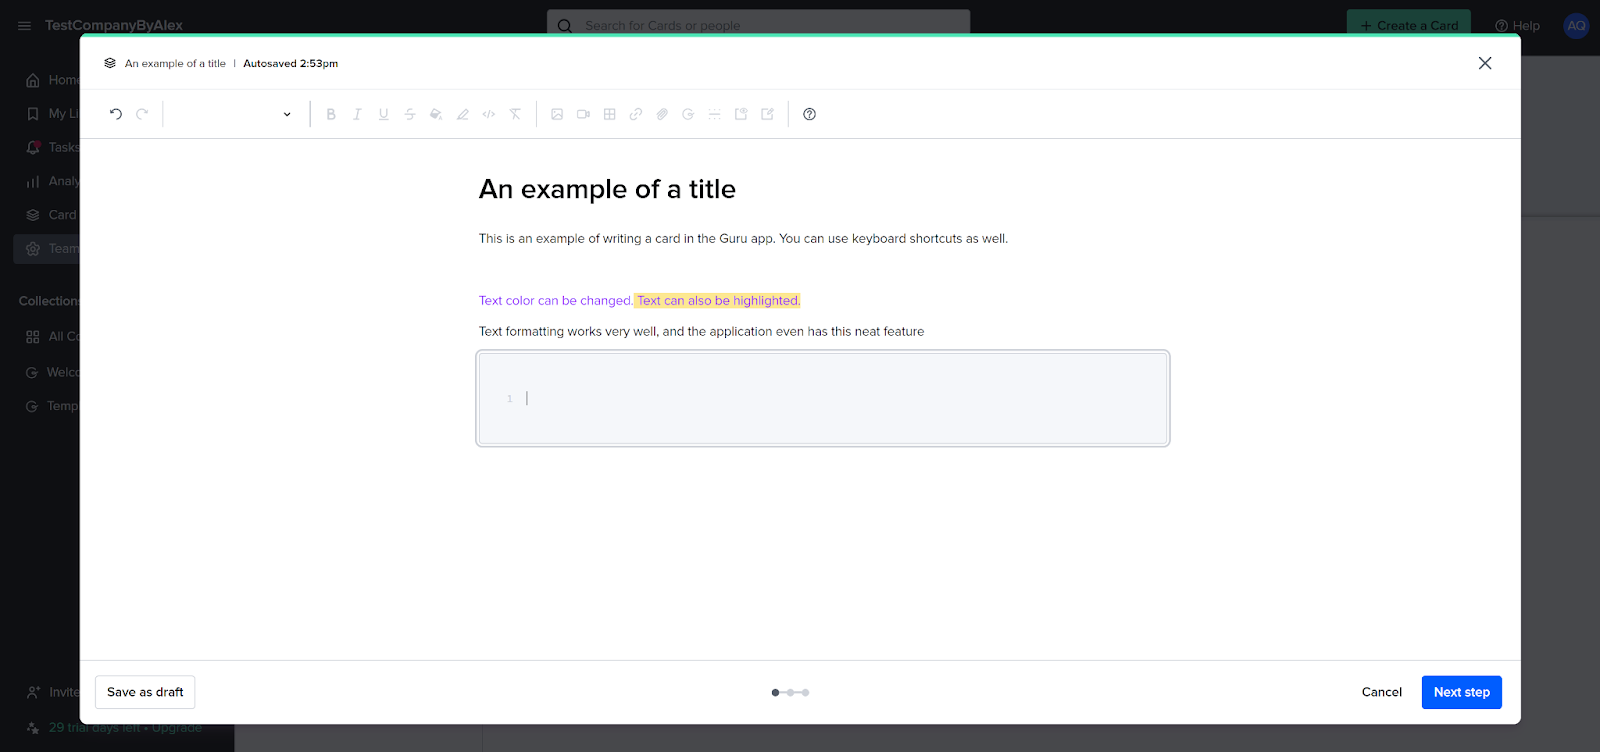Click the card title heading text
The image size is (1600, 752).
(607, 189)
